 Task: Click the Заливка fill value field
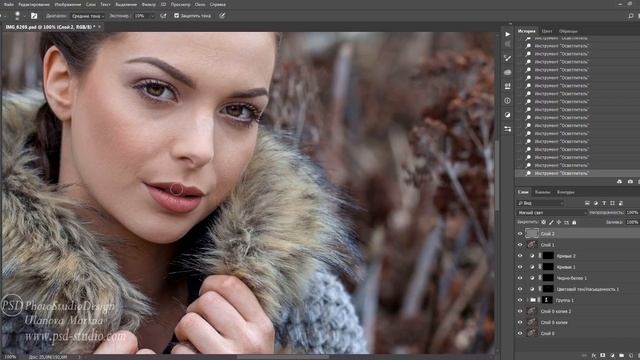click(x=632, y=222)
